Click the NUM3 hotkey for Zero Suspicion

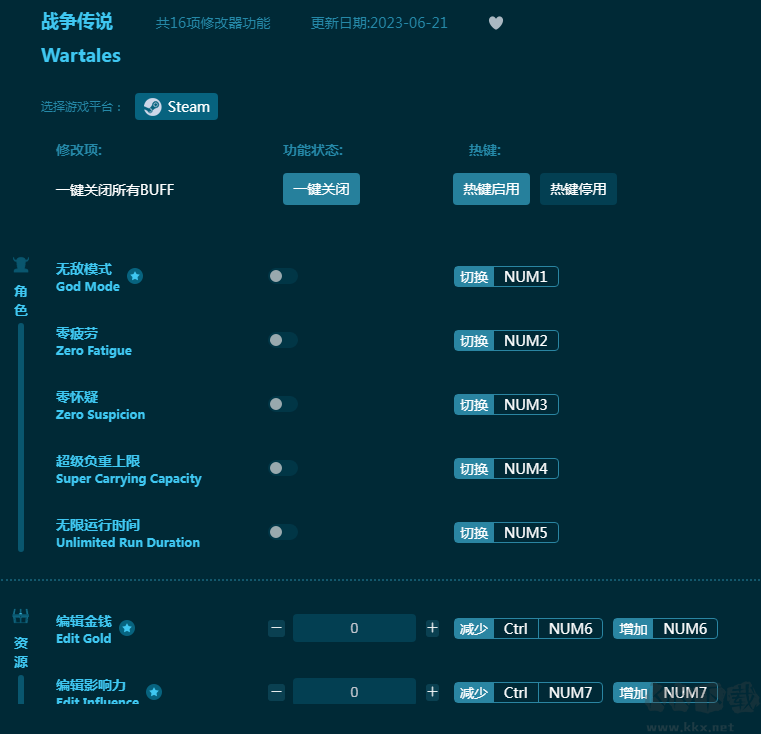click(x=526, y=405)
